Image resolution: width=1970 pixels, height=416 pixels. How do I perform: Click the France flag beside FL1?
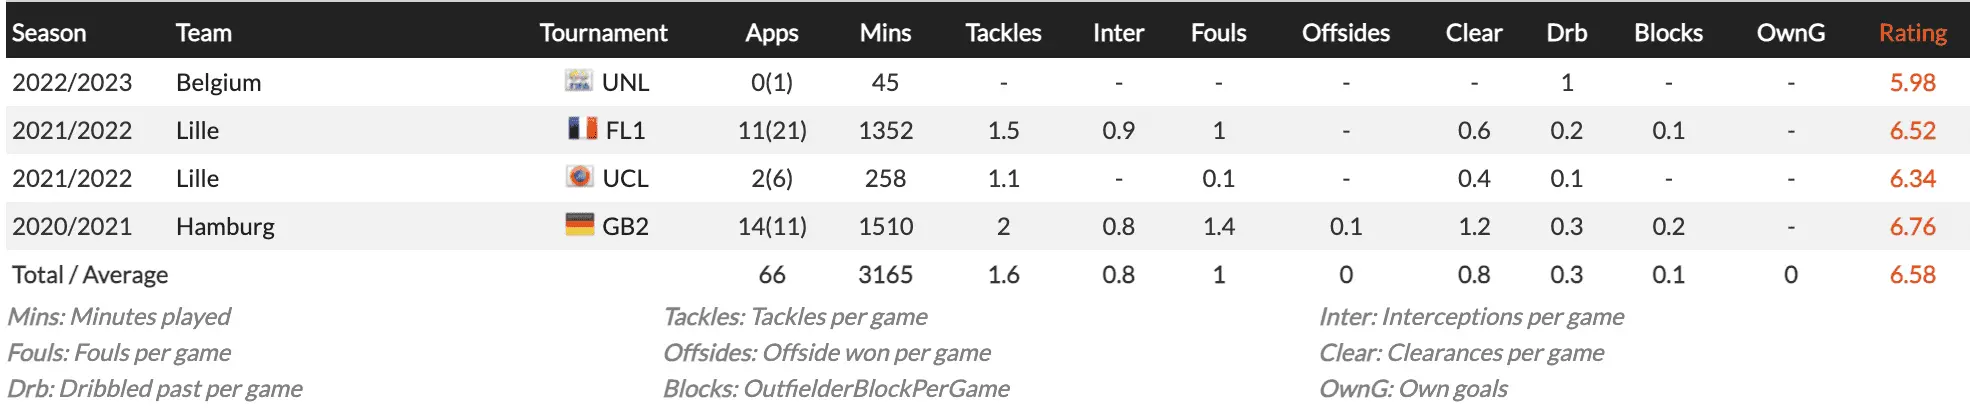(x=582, y=129)
